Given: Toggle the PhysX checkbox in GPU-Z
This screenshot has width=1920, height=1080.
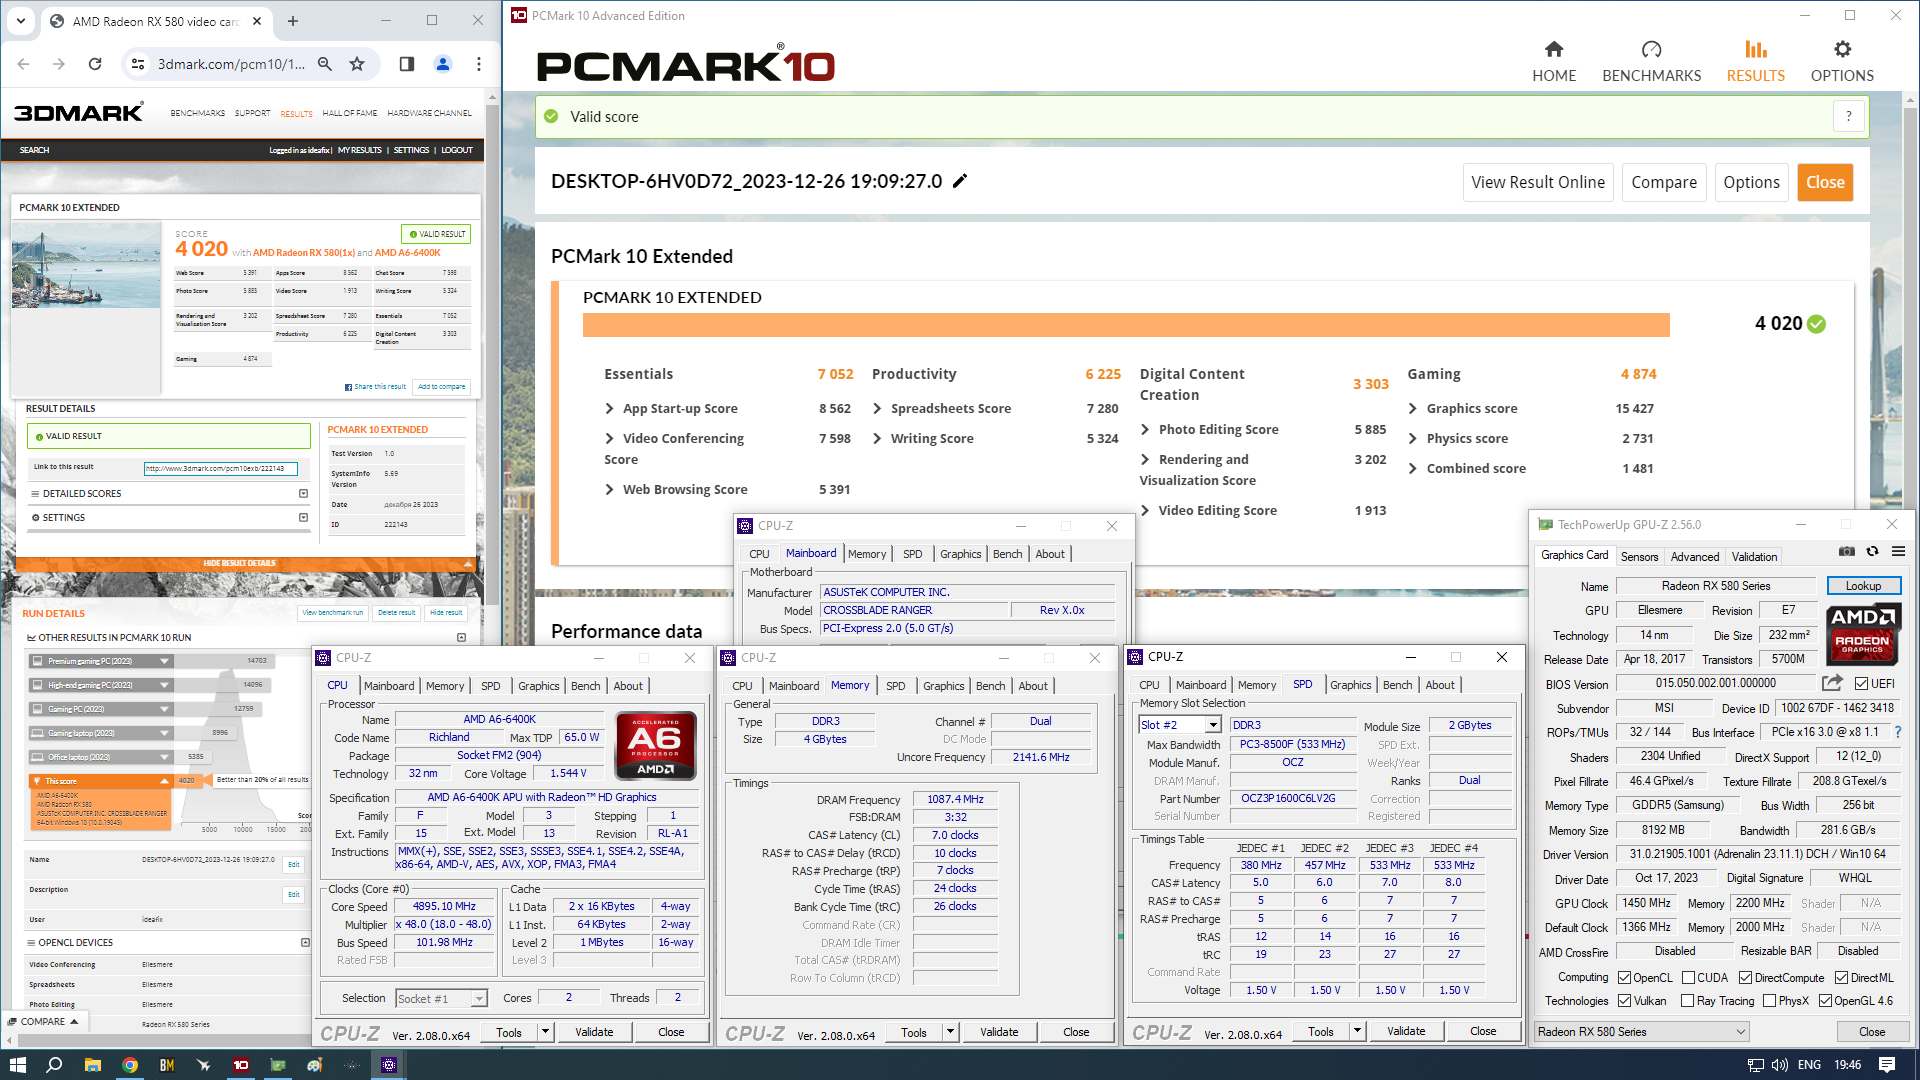Looking at the screenshot, I should coord(1769,1001).
